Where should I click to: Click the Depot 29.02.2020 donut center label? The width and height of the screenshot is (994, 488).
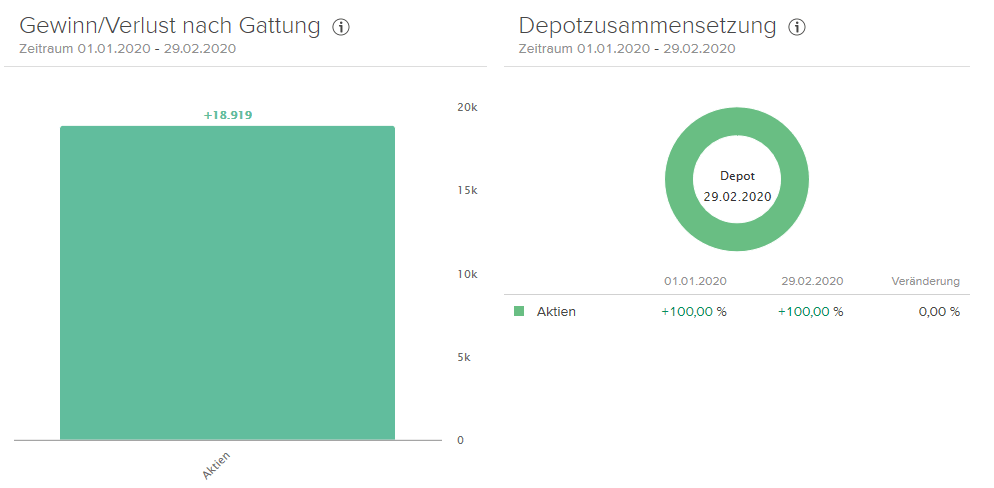click(x=737, y=186)
